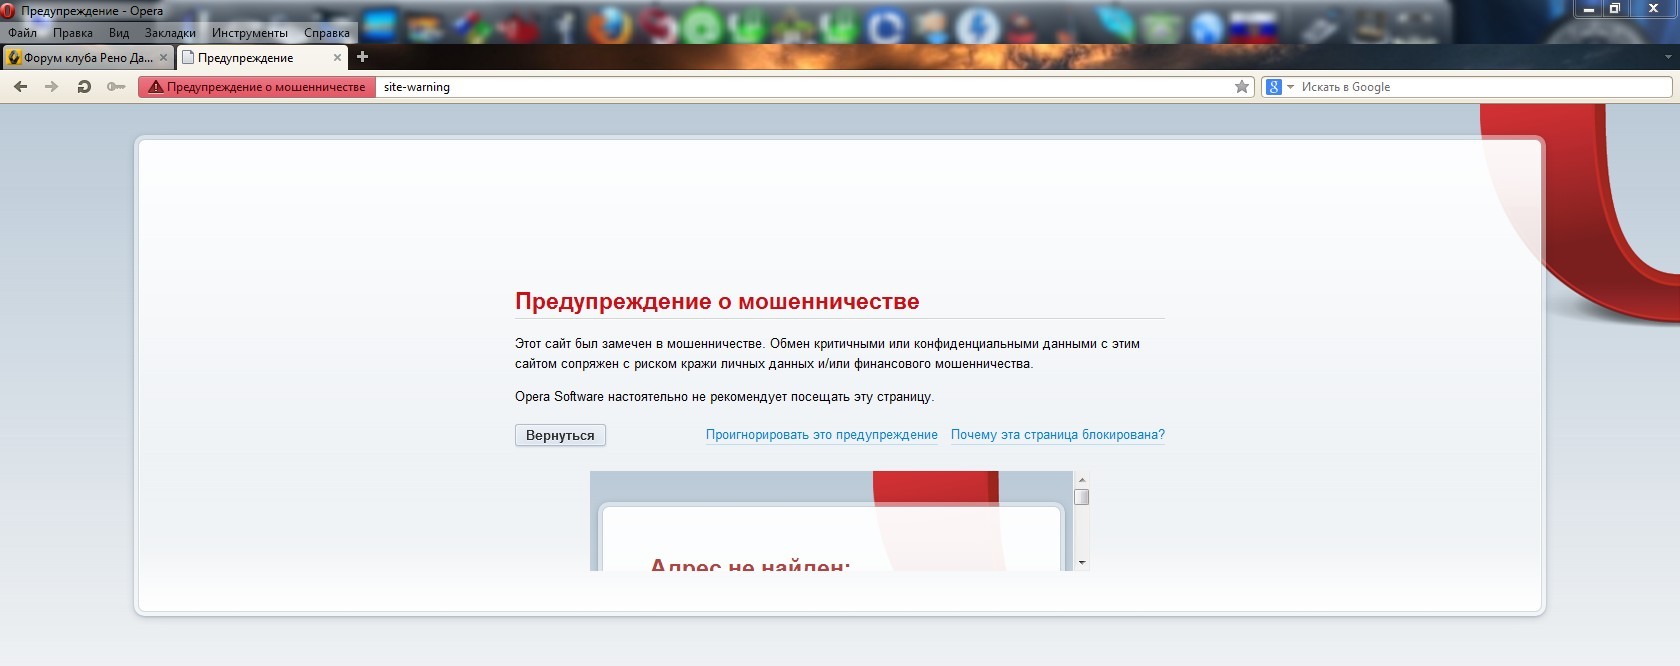The height and width of the screenshot is (666, 1680).
Task: Restore the Opera window size
Action: coord(1614,9)
